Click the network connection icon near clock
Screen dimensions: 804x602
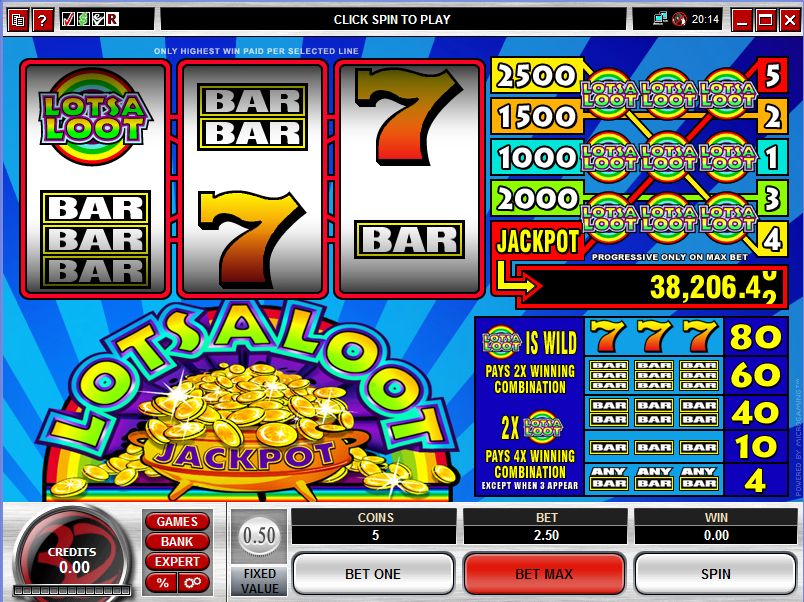(660, 19)
